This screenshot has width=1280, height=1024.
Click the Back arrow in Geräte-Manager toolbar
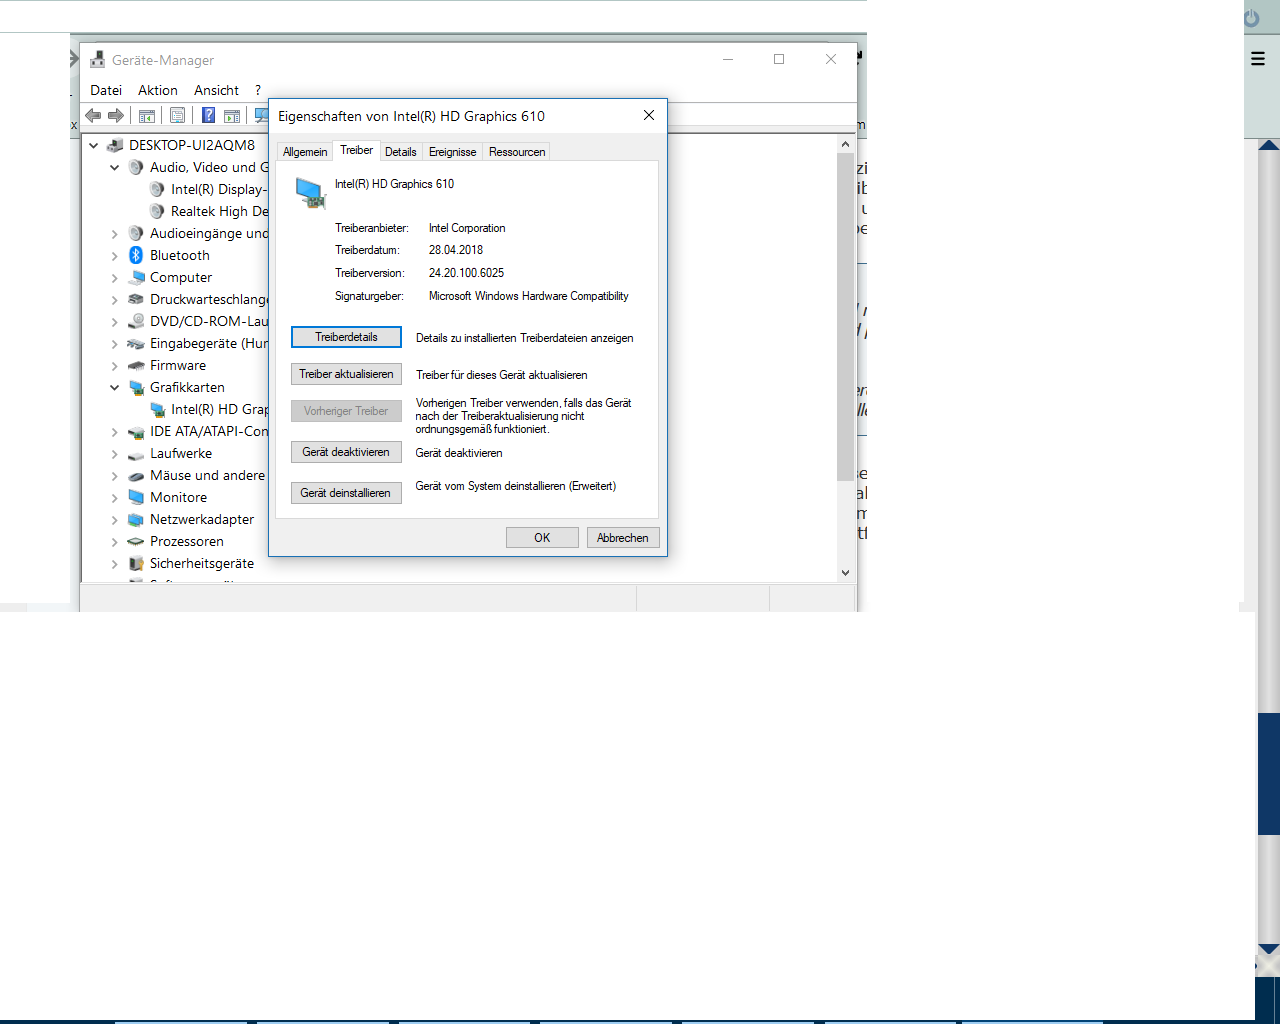pyautogui.click(x=93, y=115)
